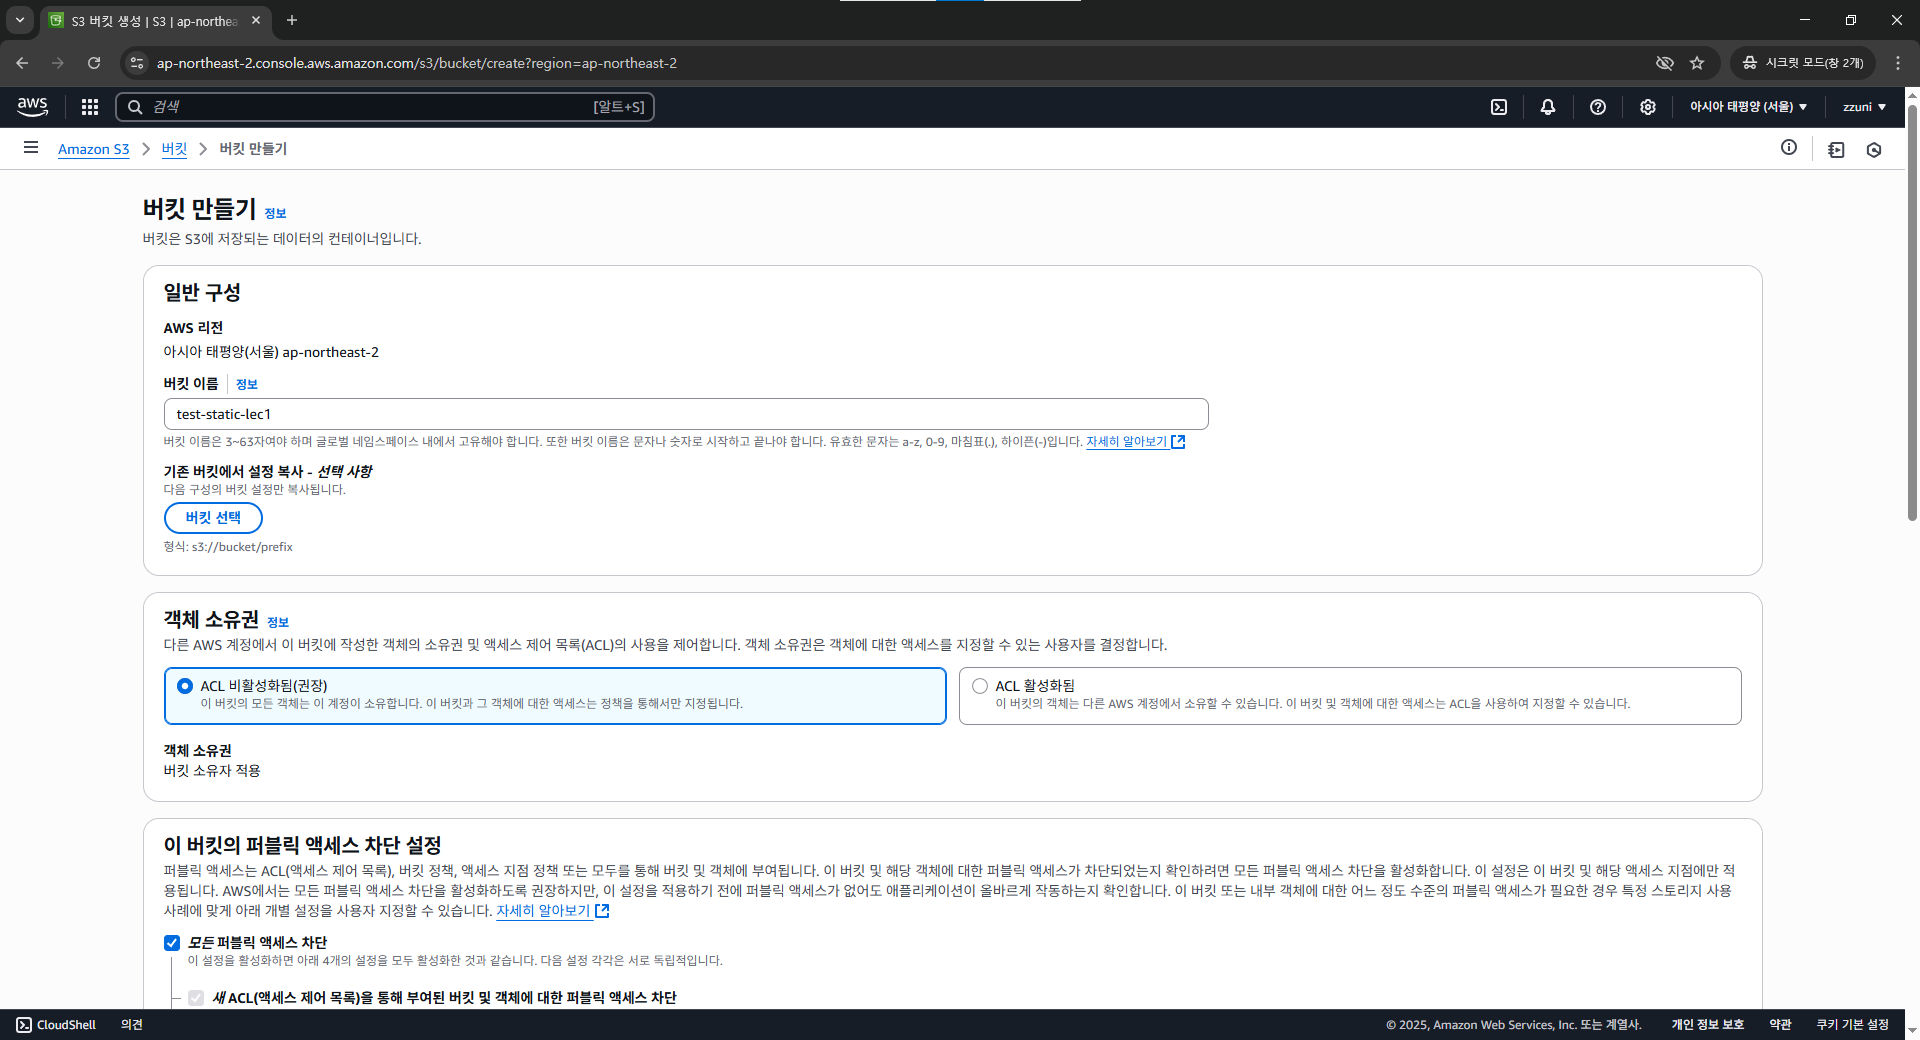The width and height of the screenshot is (1920, 1040).
Task: Toggle the 새 ACL 퍼블릭 액세스 차단 checkbox
Action: (x=196, y=998)
